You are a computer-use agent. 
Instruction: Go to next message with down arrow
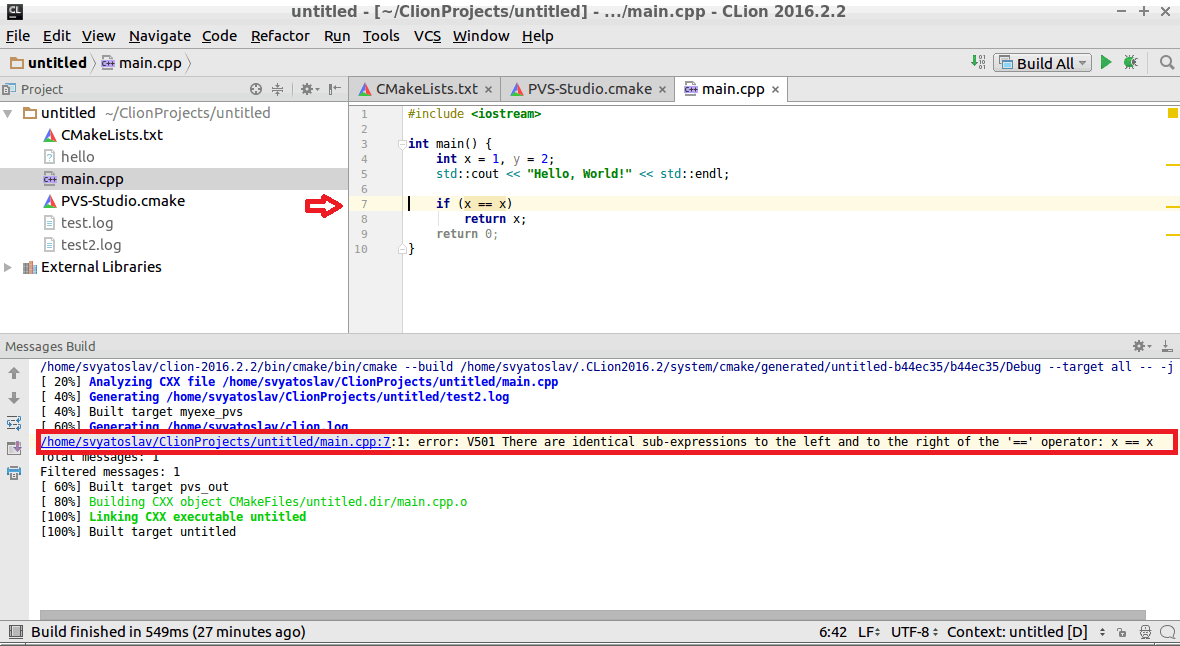[x=14, y=398]
